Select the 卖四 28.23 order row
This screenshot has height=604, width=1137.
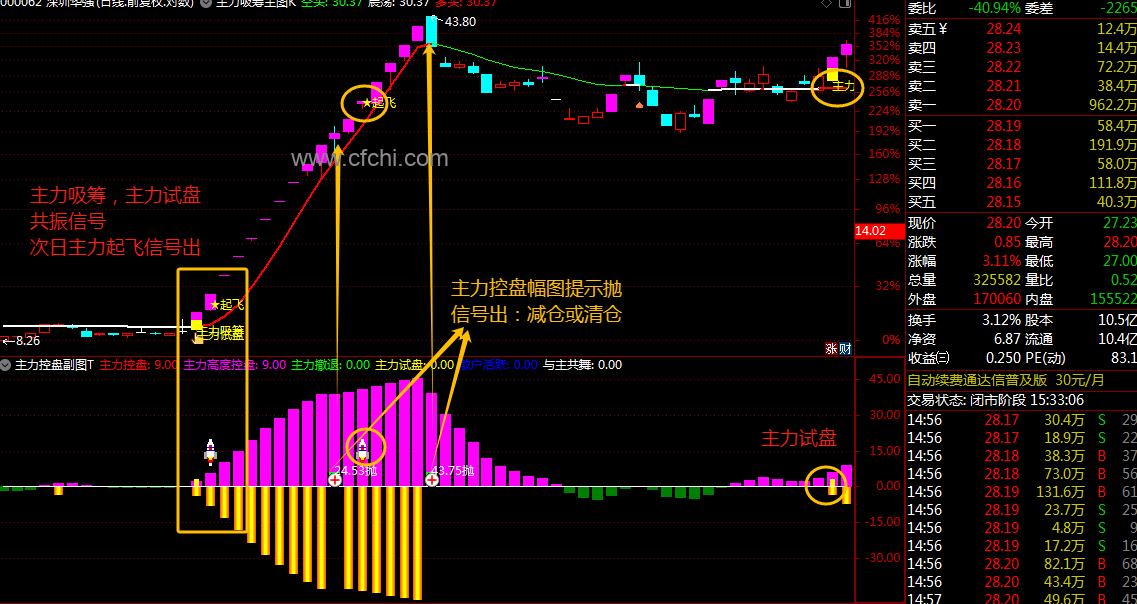1022,48
